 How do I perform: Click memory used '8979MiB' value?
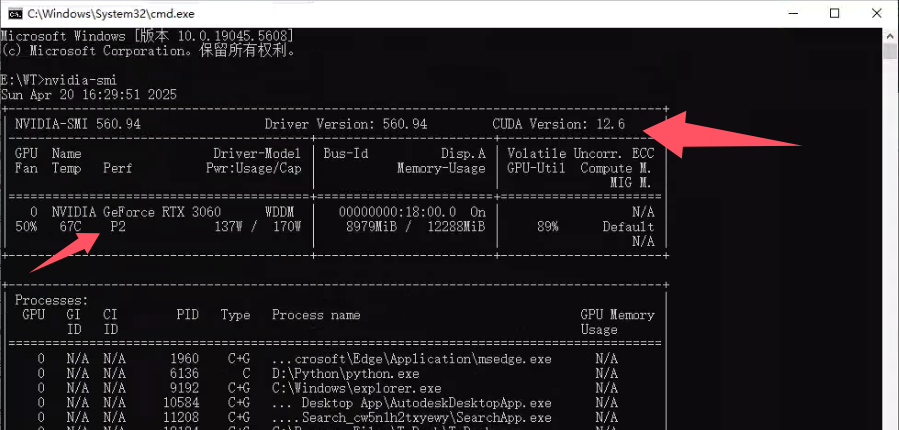[x=372, y=226]
